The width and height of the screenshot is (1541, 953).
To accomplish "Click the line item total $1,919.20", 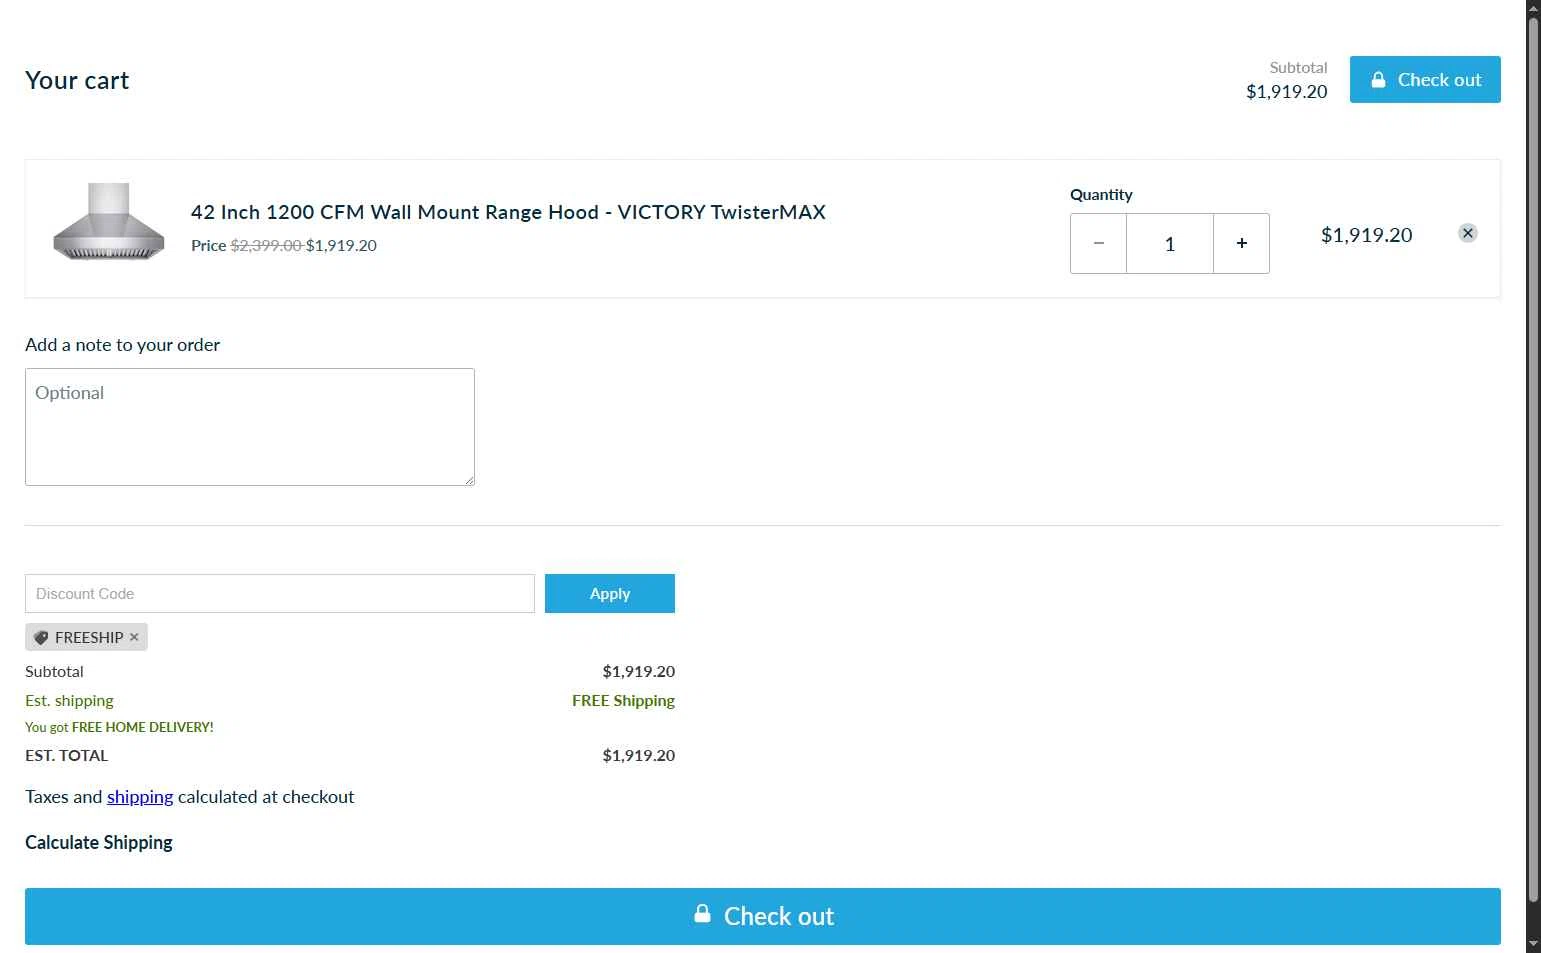I will [x=1366, y=235].
